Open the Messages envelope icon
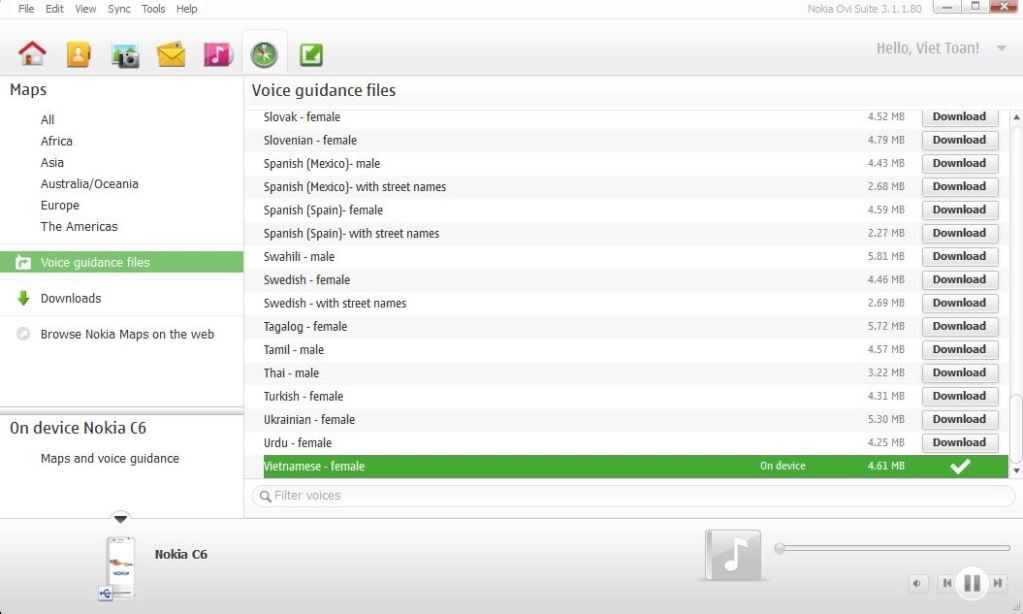1023x614 pixels. pos(171,55)
